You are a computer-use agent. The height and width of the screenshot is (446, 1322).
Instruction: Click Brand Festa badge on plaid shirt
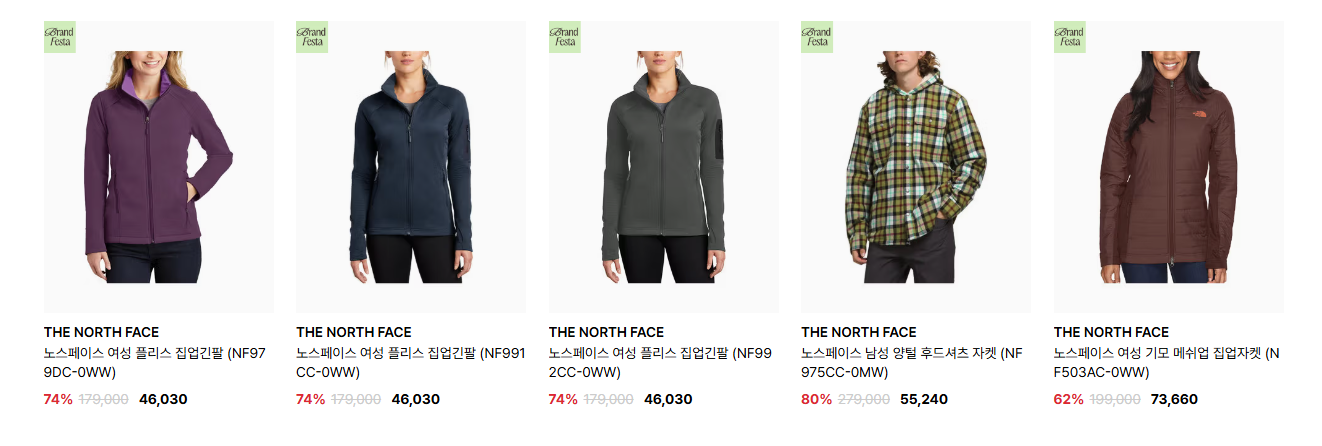pos(817,37)
